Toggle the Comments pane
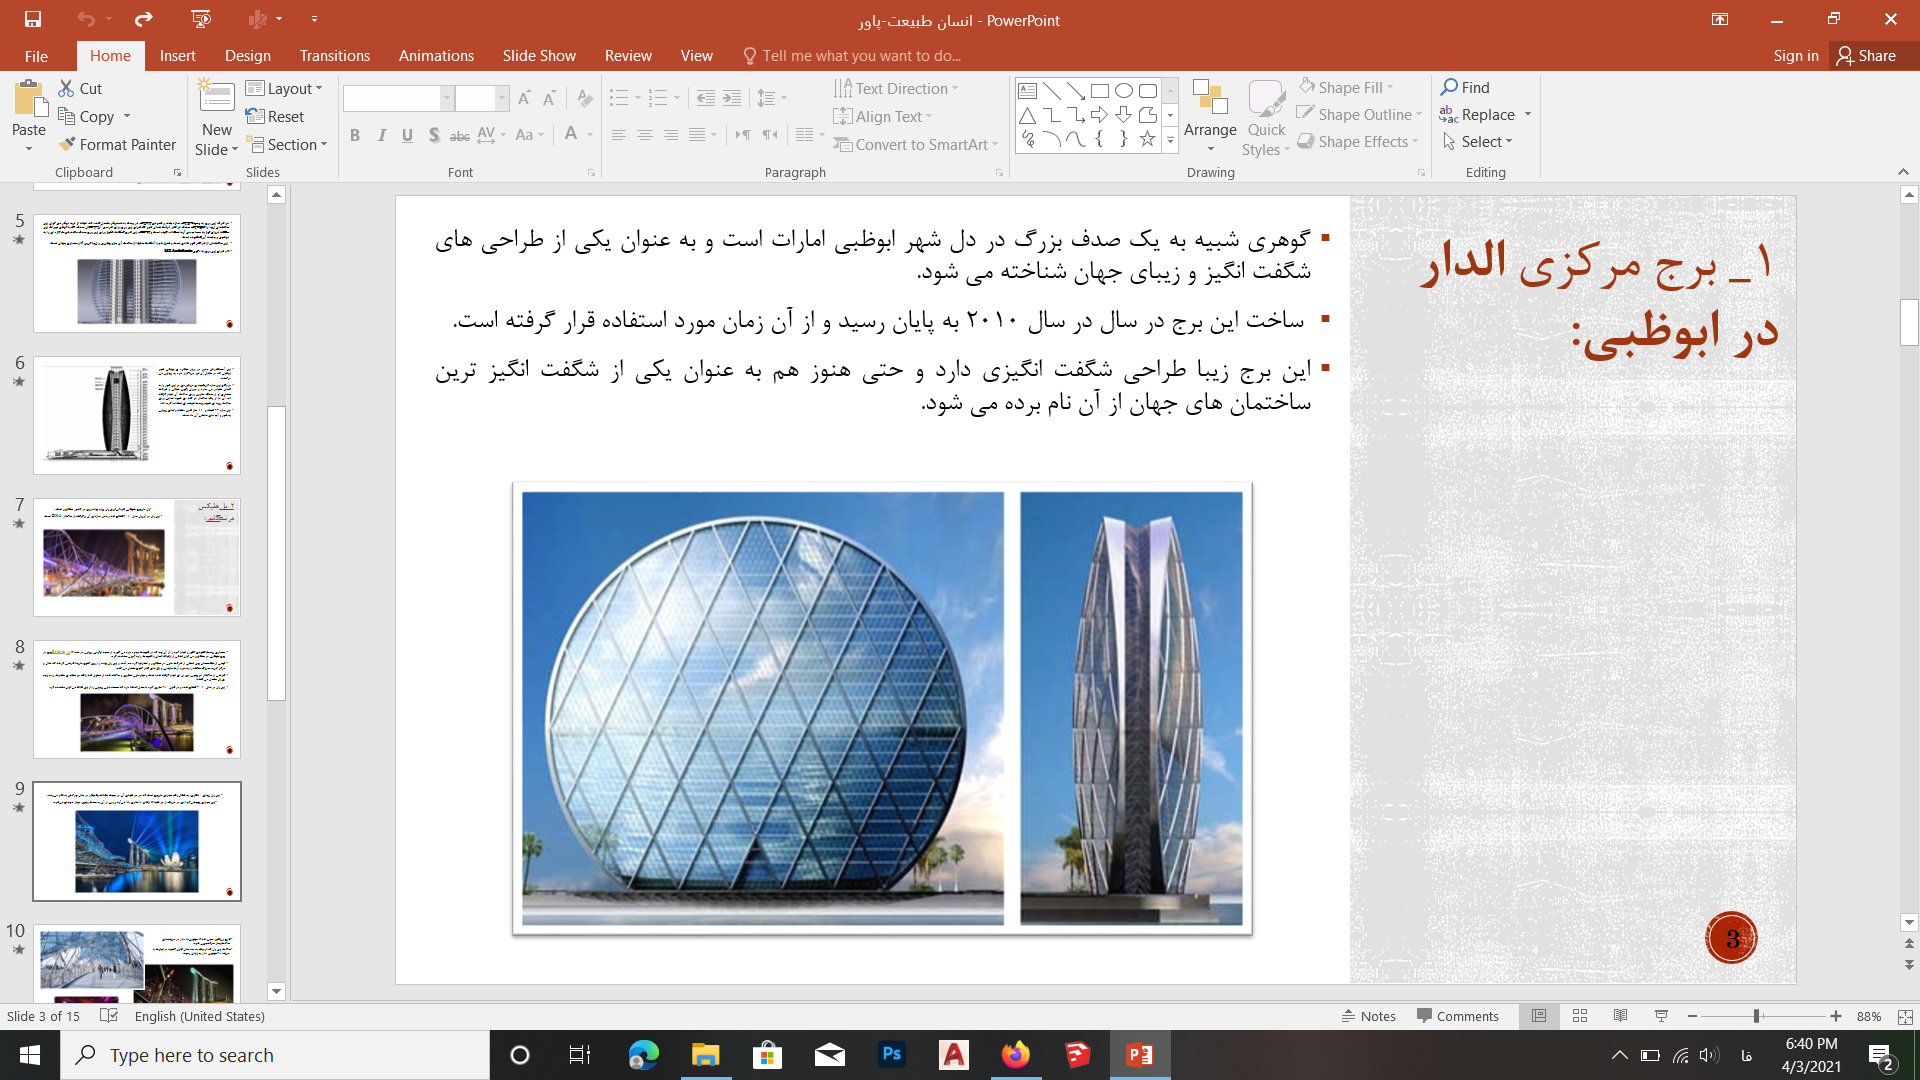 1457,1016
